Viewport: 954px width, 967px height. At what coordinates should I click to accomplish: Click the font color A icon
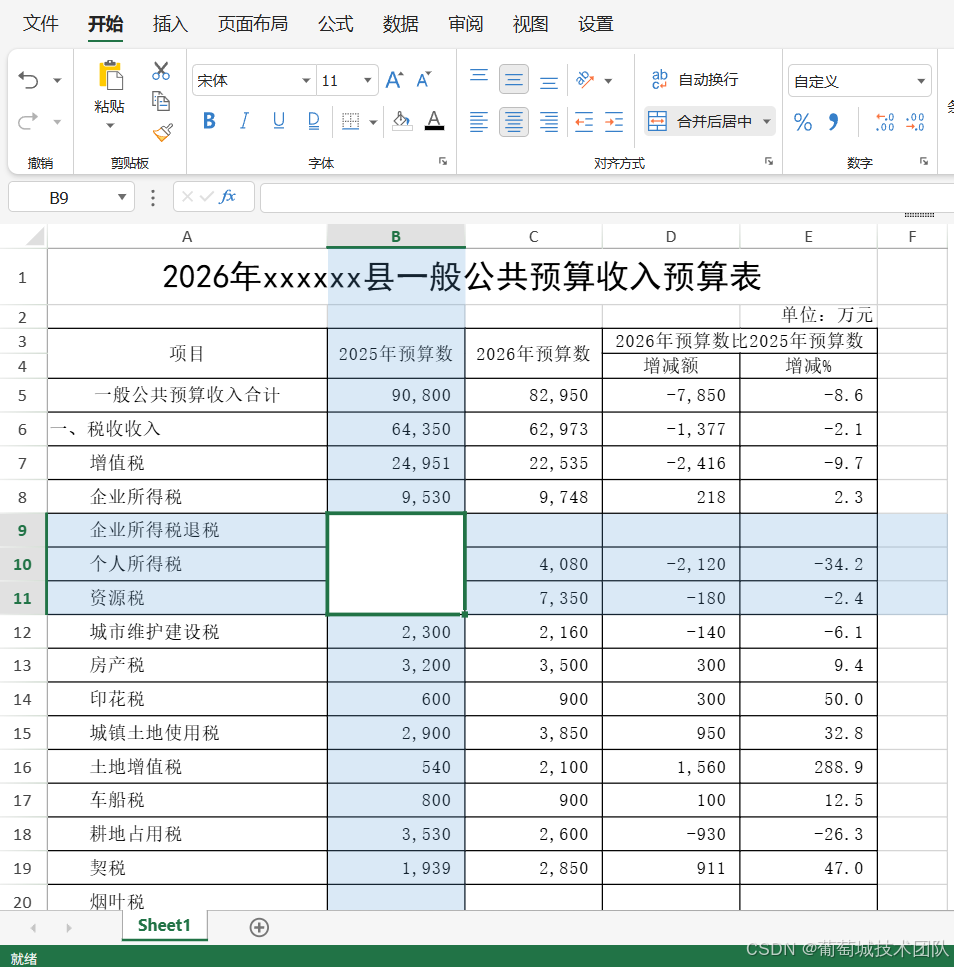[435, 121]
